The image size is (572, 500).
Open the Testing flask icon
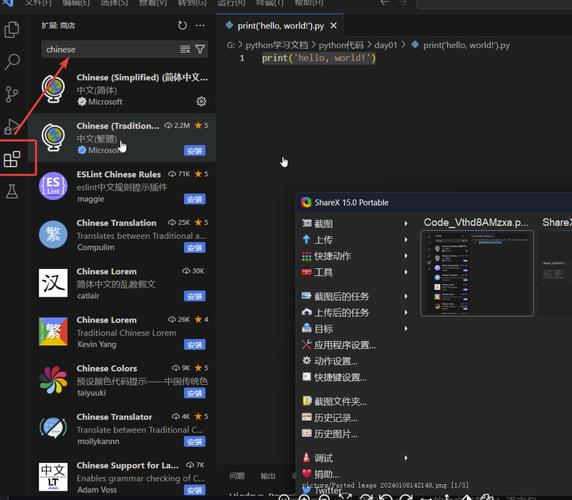pos(12,191)
